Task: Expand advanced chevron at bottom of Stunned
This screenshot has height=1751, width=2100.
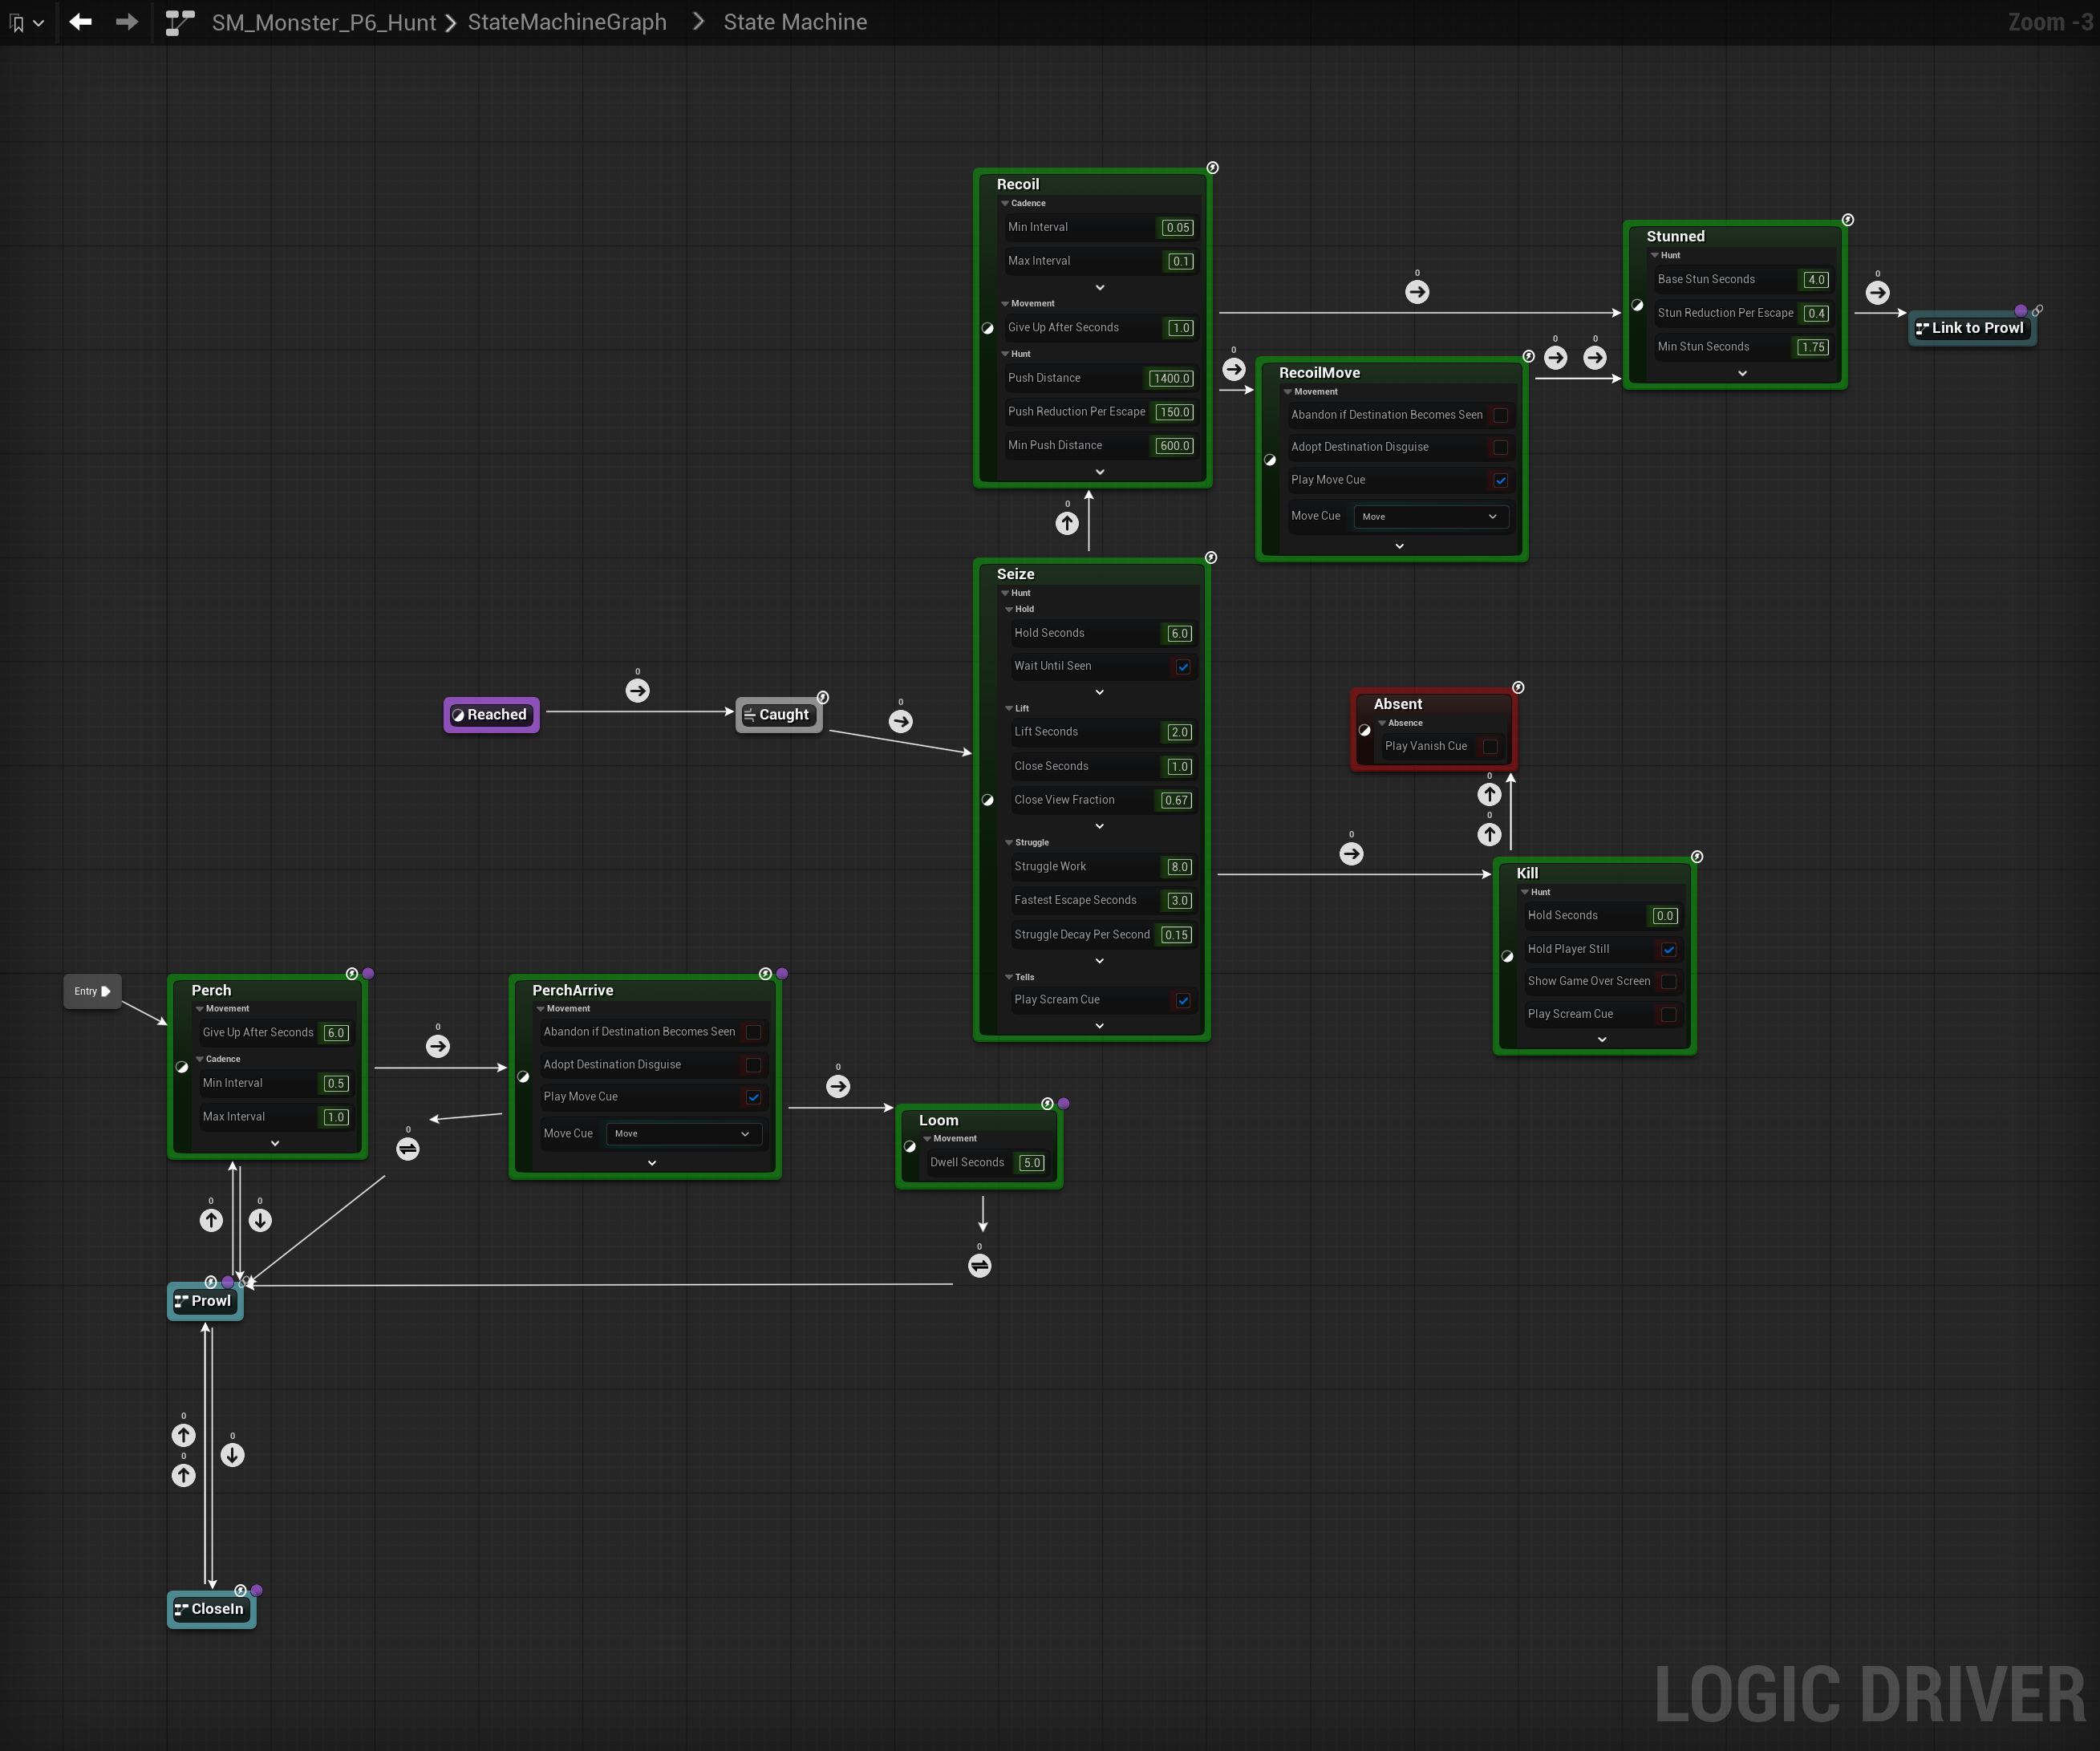Action: (x=1743, y=374)
